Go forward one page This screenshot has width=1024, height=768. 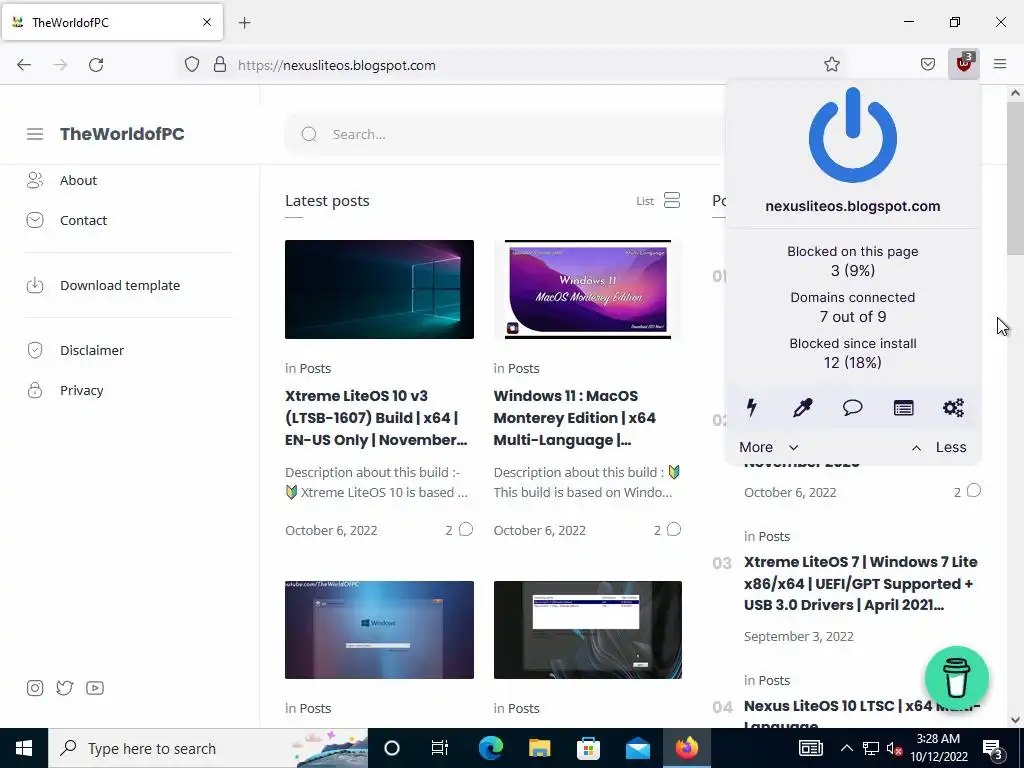[60, 65]
